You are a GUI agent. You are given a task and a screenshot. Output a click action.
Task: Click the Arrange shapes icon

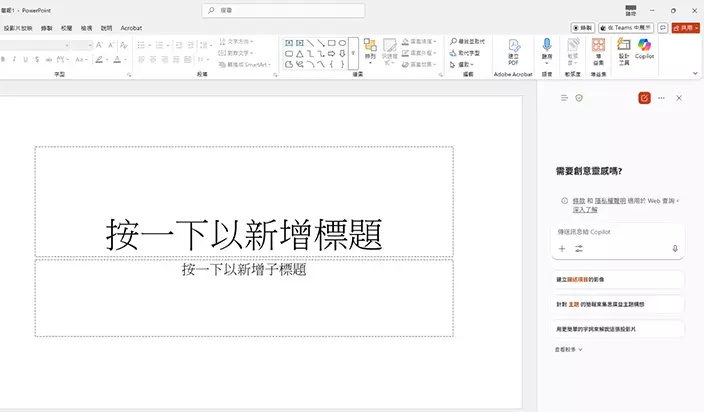[x=370, y=50]
